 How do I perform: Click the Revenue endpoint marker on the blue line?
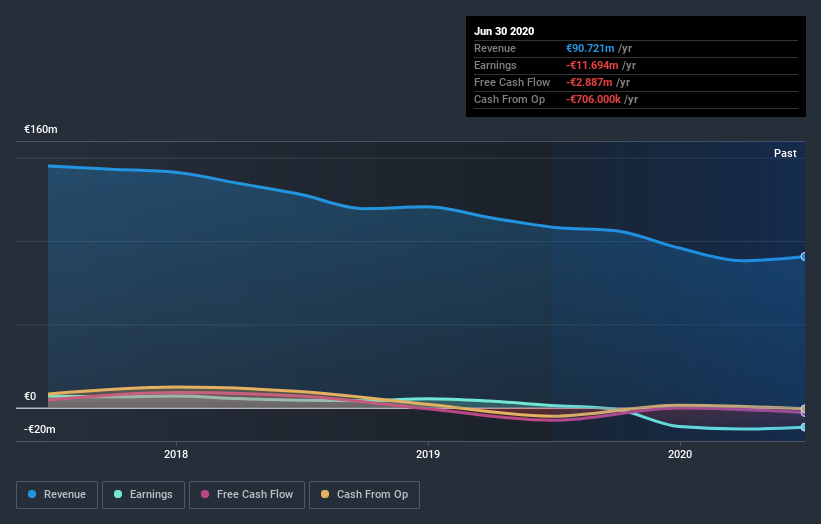coord(803,257)
